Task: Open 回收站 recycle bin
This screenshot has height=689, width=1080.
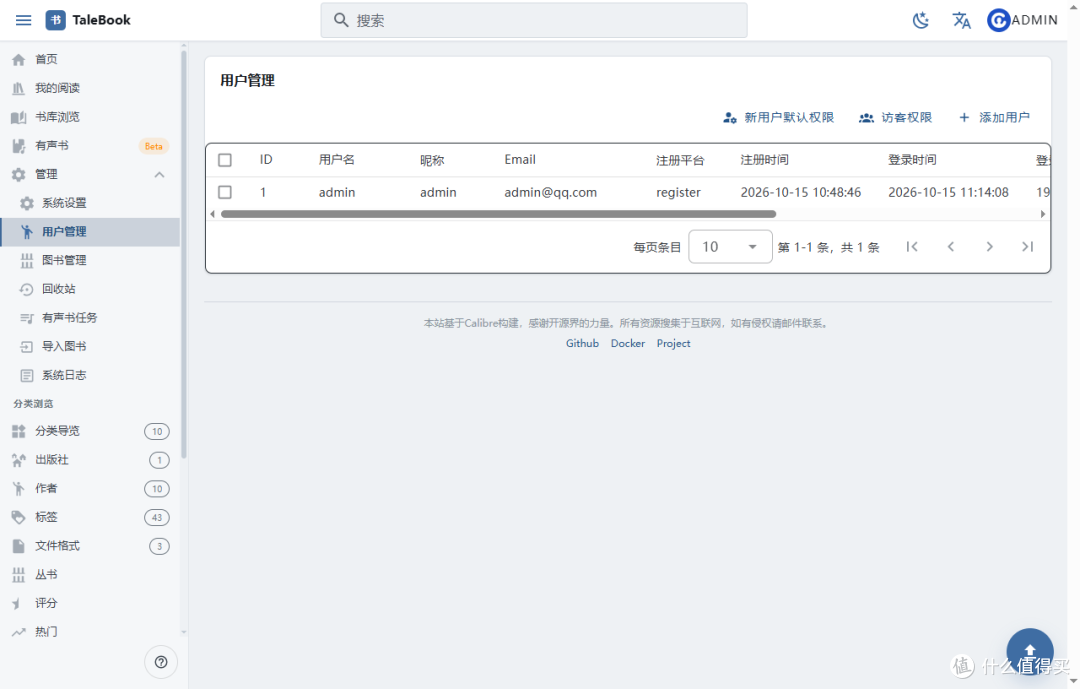Action: (x=90, y=289)
